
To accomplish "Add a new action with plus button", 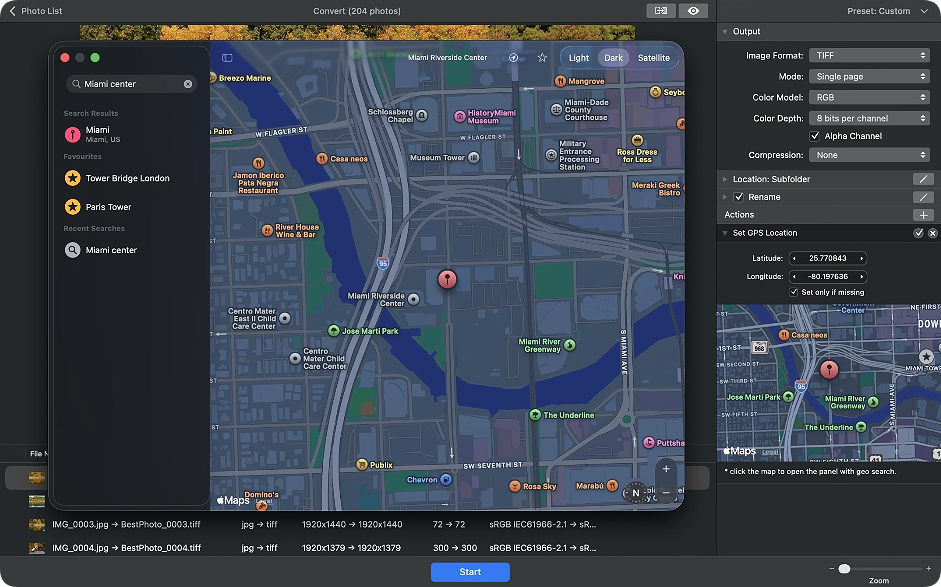I will point(923,215).
